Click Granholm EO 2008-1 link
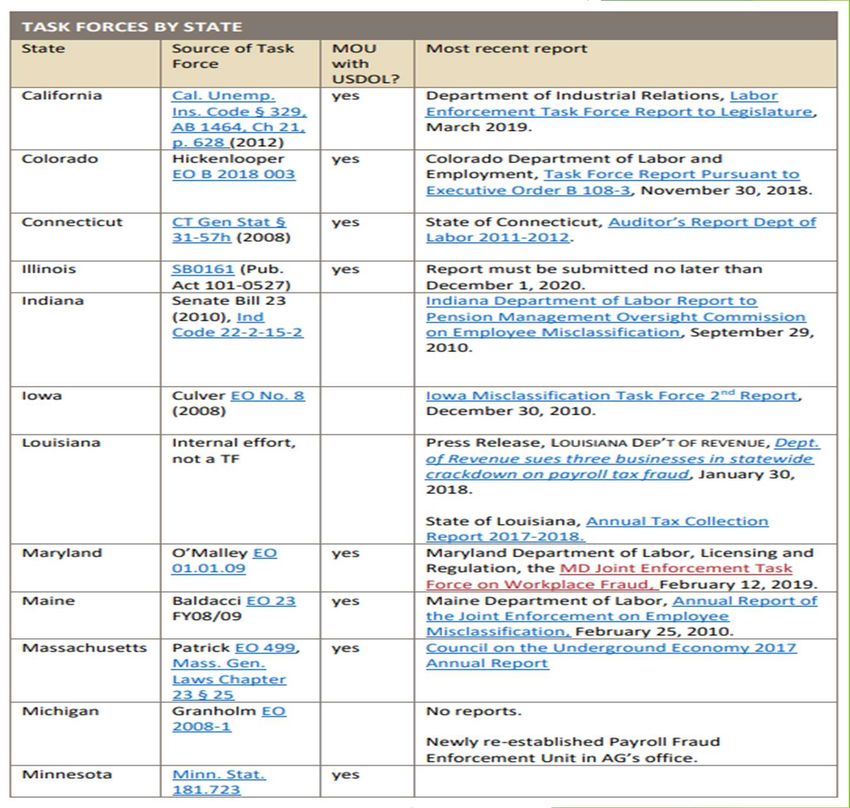This screenshot has width=850, height=808. pos(229,719)
